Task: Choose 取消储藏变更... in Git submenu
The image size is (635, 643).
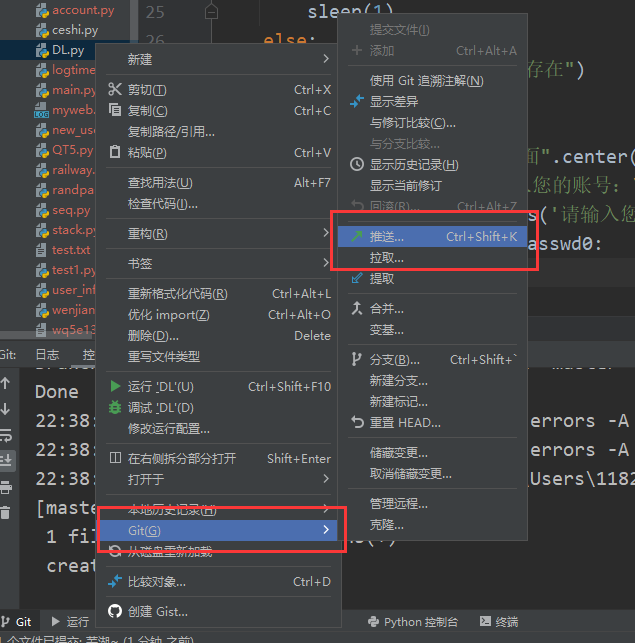Action: (x=432, y=474)
